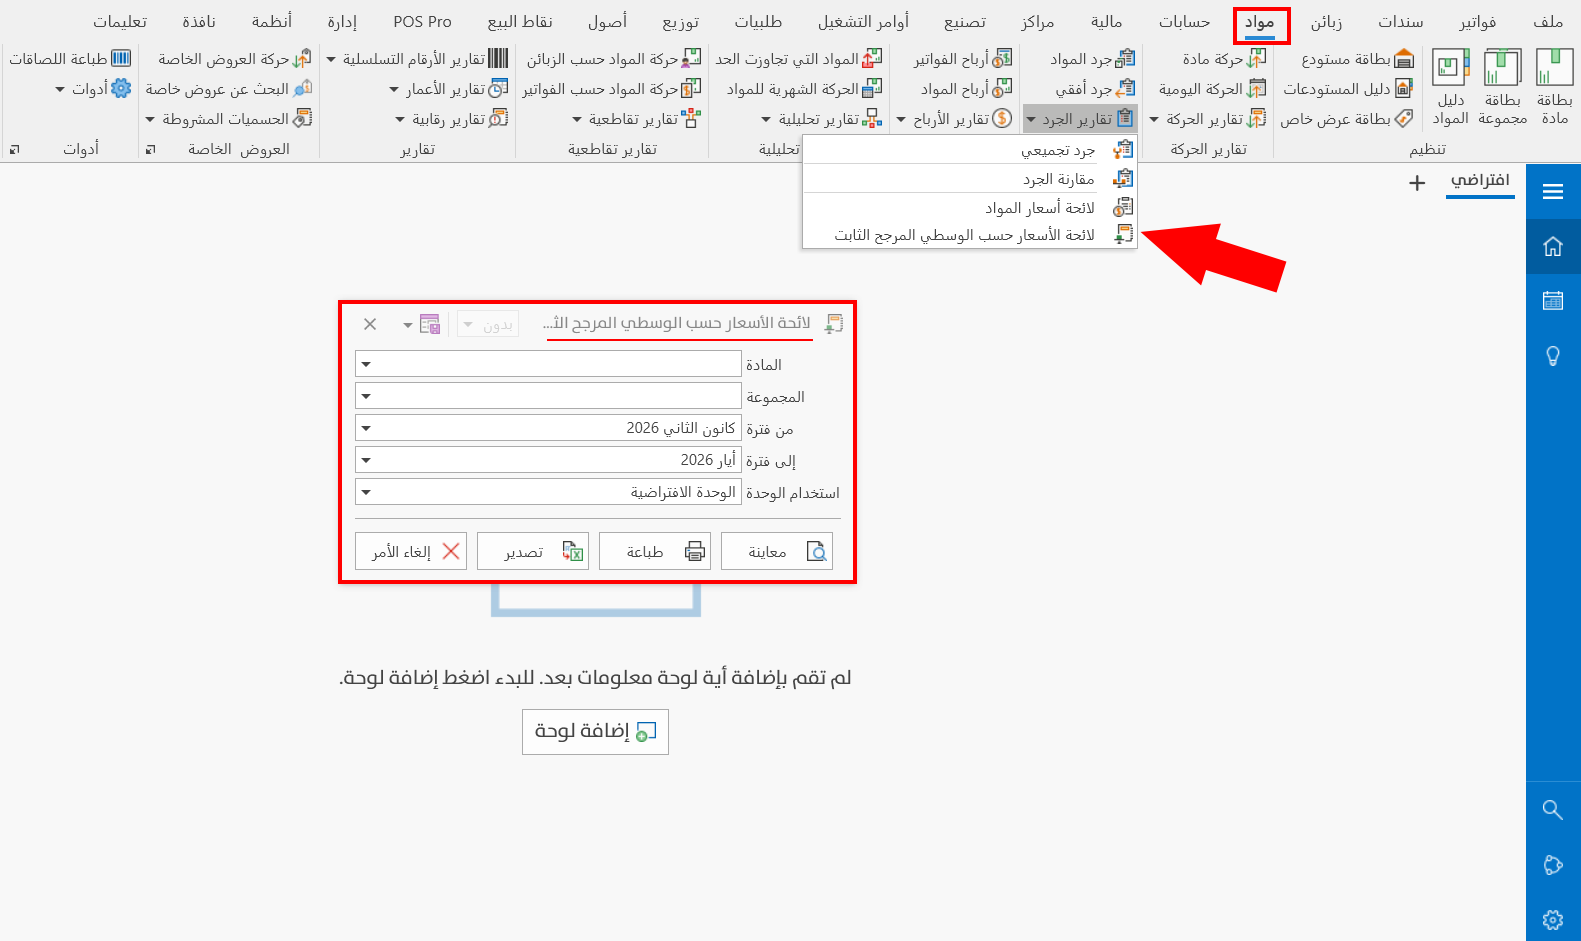Open the من فترة period dropdown
The width and height of the screenshot is (1581, 941).
coord(548,428)
